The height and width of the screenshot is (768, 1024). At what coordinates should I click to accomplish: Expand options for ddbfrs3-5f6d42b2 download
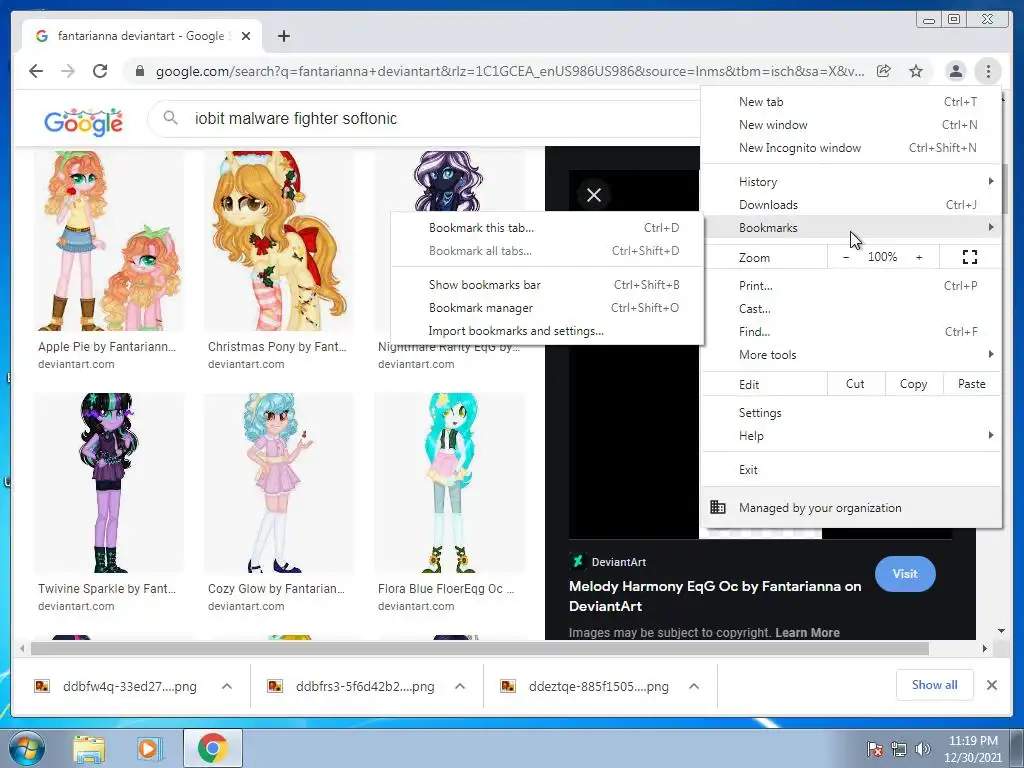(x=460, y=686)
